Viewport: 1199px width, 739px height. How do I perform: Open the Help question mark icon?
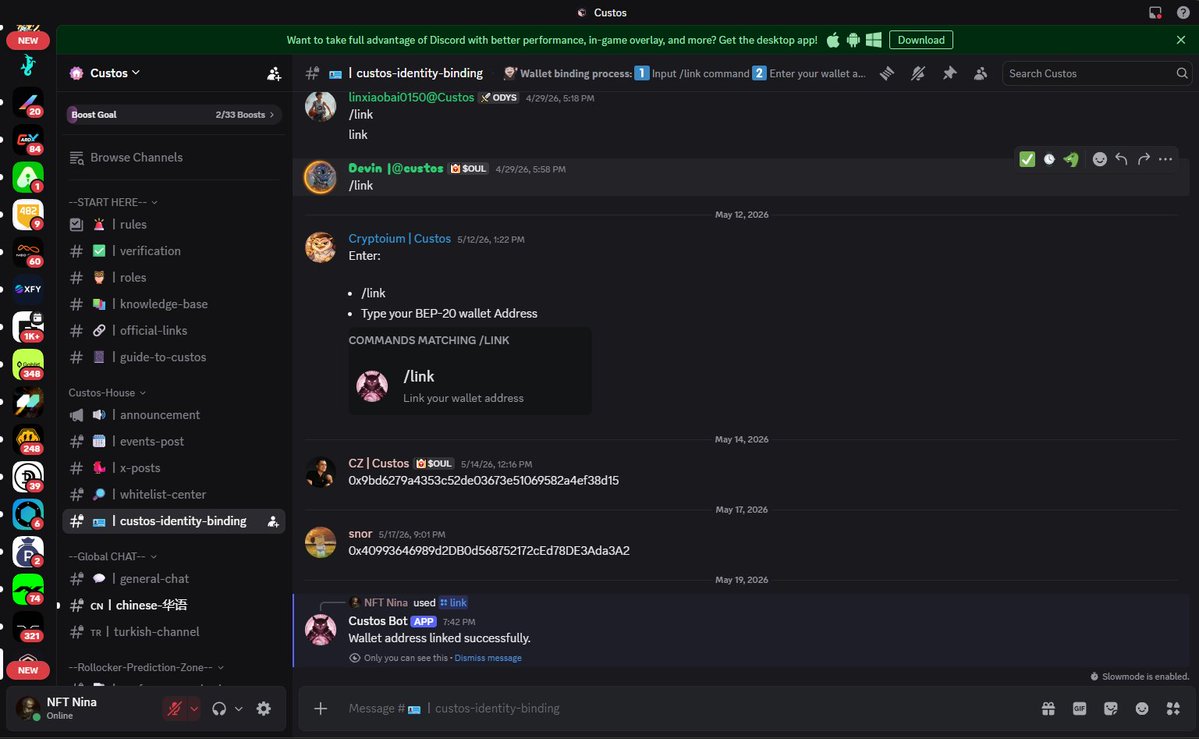pos(1183,12)
